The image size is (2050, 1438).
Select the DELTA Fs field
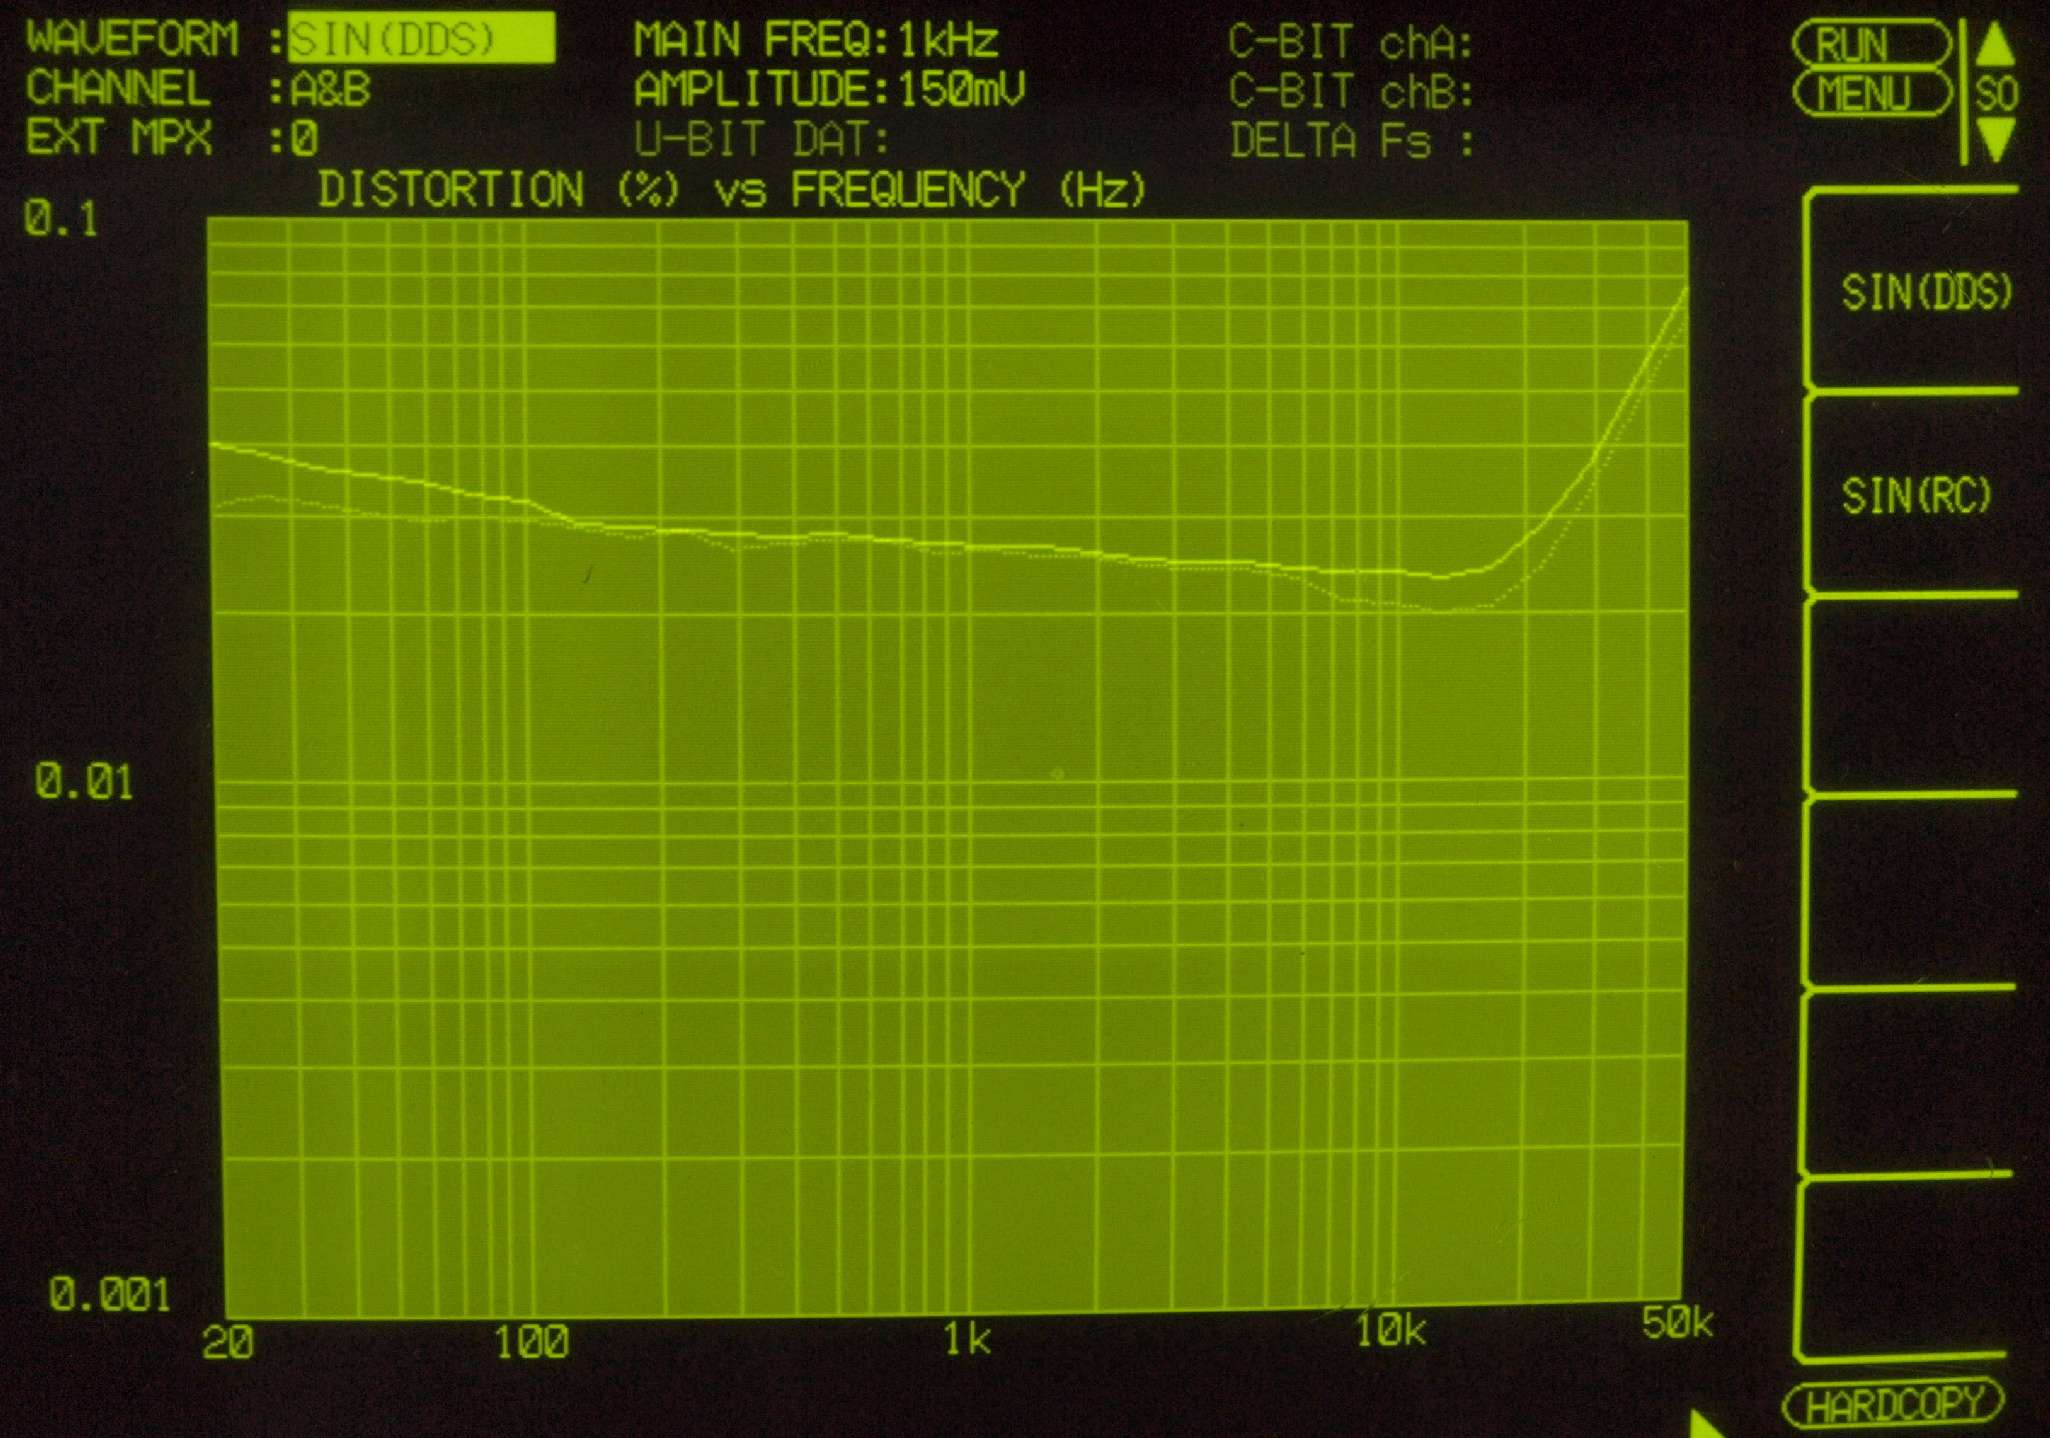click(x=1352, y=141)
